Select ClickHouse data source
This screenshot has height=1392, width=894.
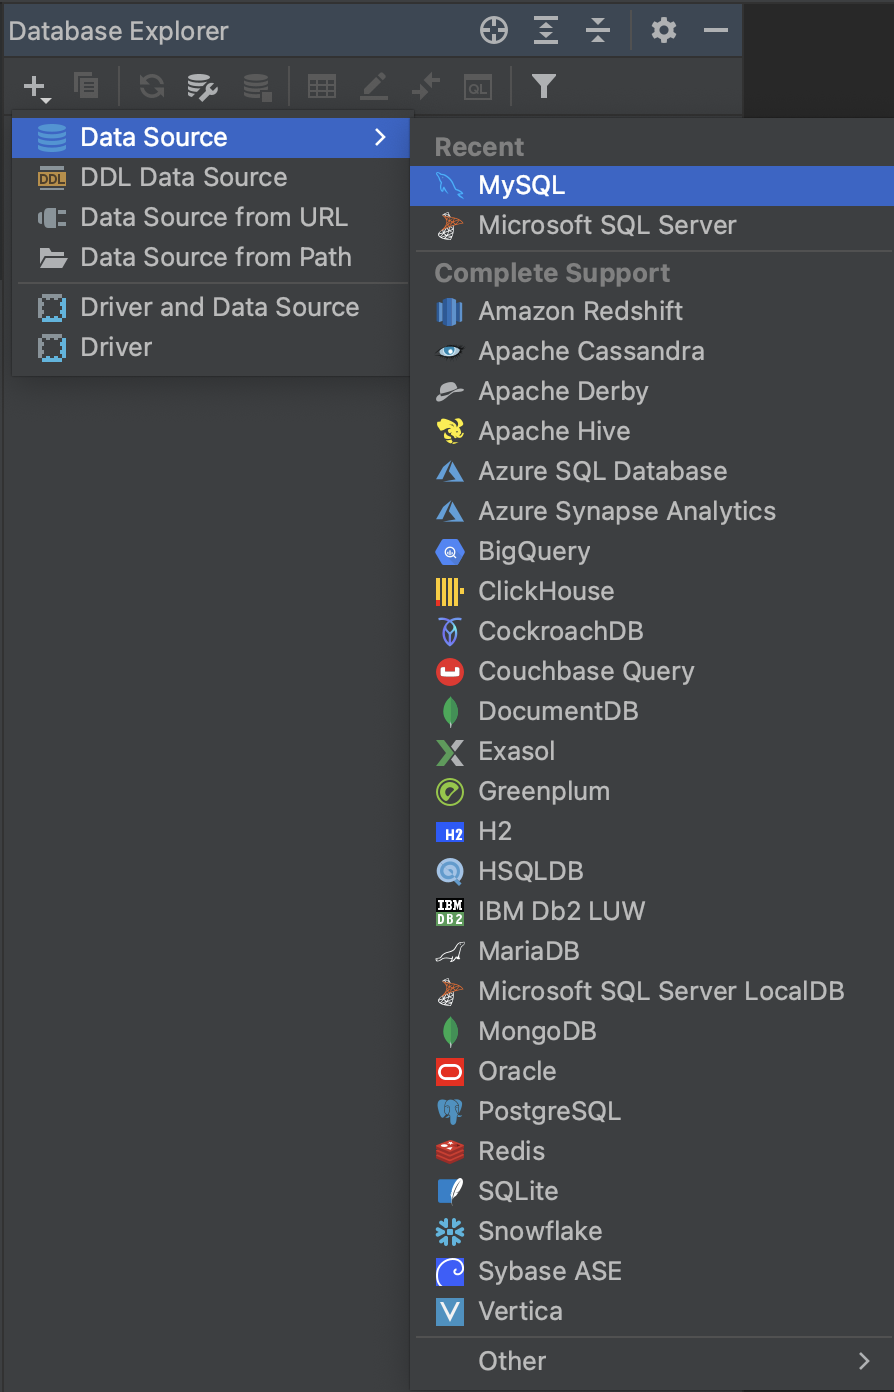coord(652,591)
